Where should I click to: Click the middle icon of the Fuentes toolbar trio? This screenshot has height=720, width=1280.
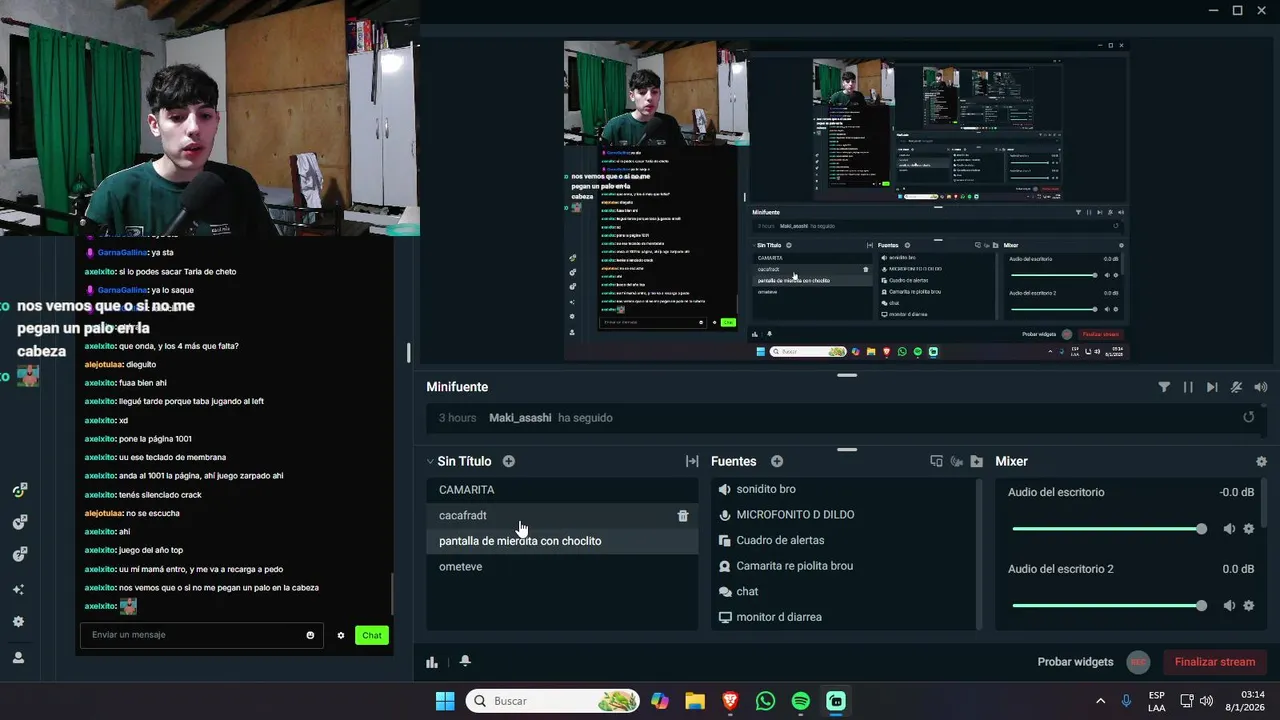pyautogui.click(x=956, y=461)
